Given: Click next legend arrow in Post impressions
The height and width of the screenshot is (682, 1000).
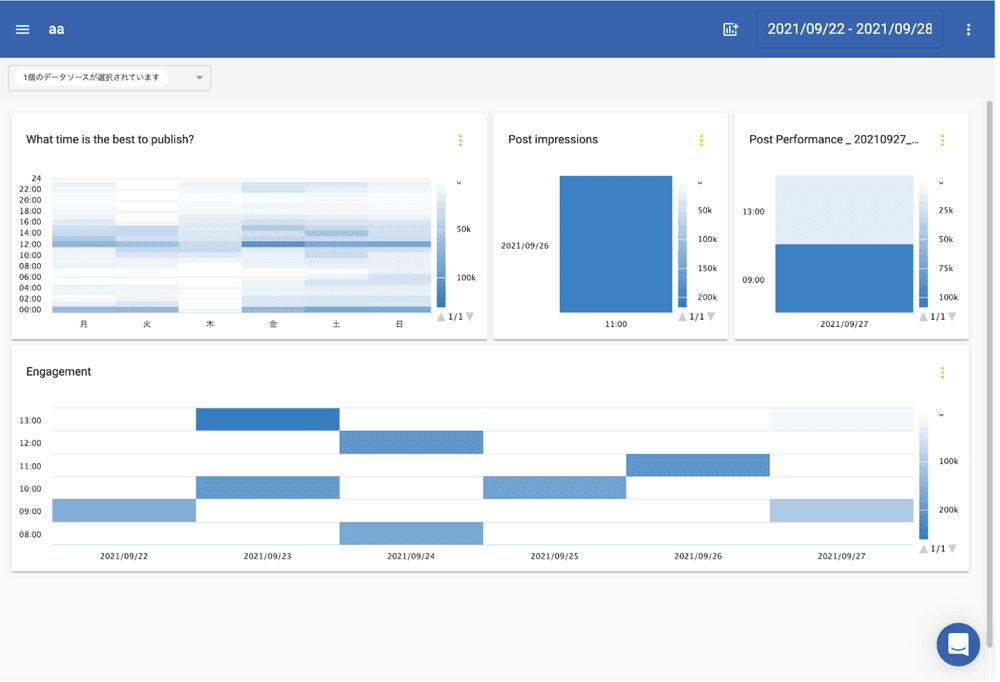Looking at the screenshot, I should pos(711,317).
